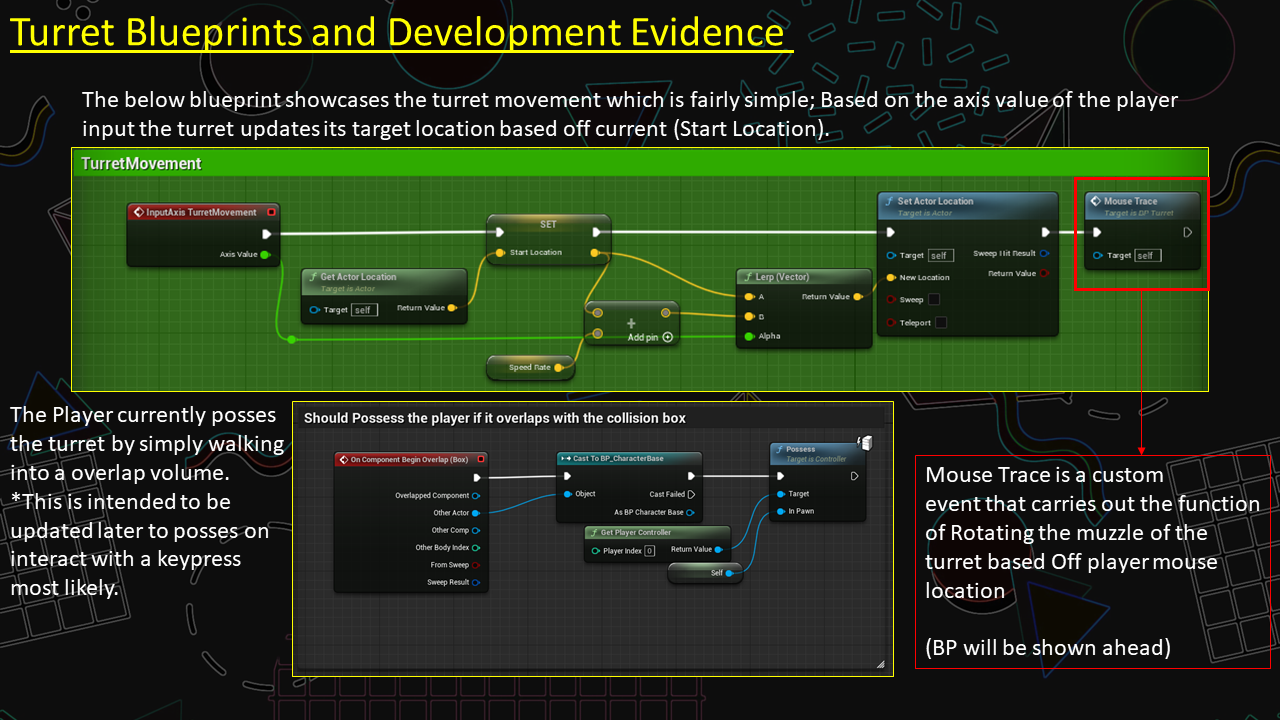The width and height of the screenshot is (1280, 720).
Task: Click the Add pin plus icon
Action: (x=668, y=337)
